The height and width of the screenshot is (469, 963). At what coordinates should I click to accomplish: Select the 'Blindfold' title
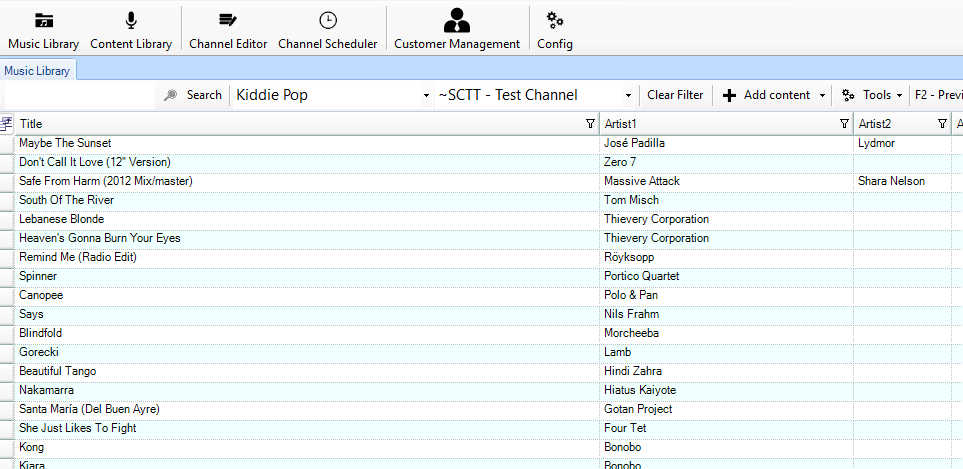(41, 333)
